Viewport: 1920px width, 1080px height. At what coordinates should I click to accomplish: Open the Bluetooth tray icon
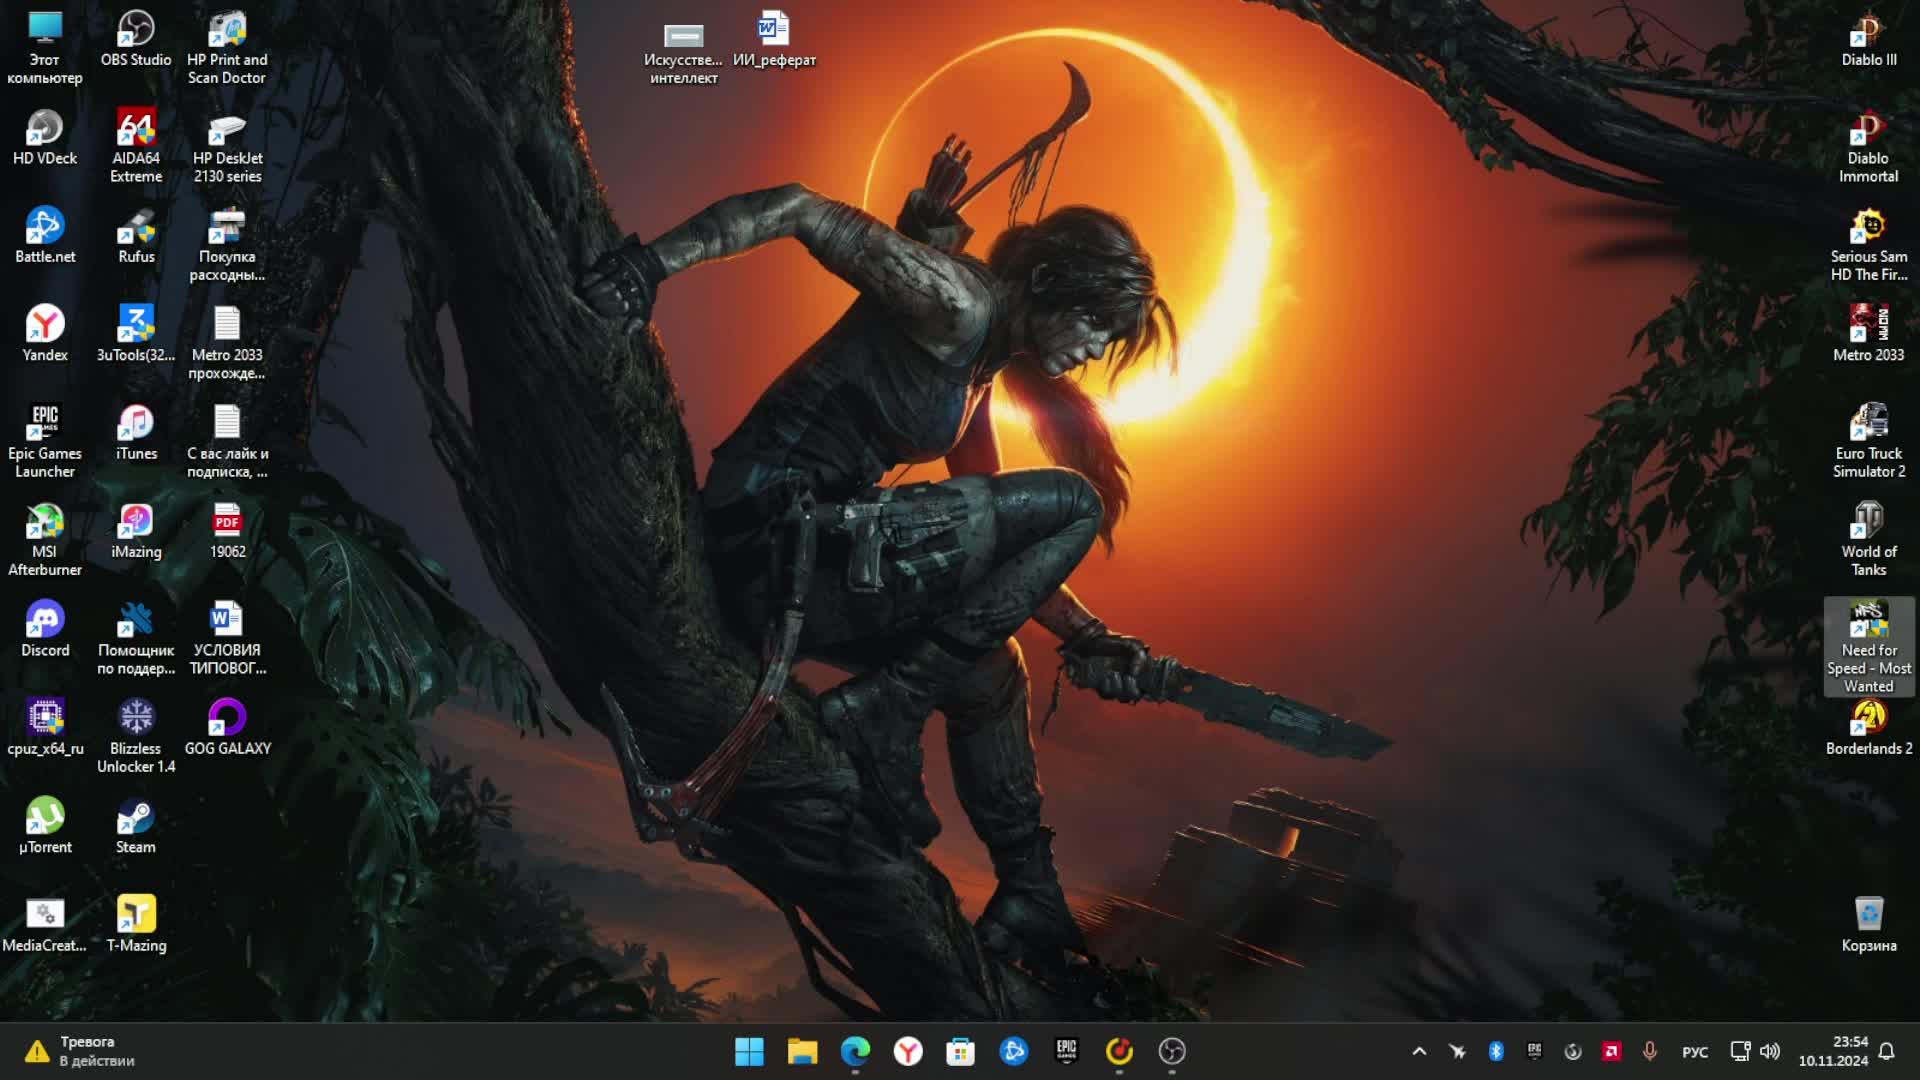click(x=1496, y=1051)
